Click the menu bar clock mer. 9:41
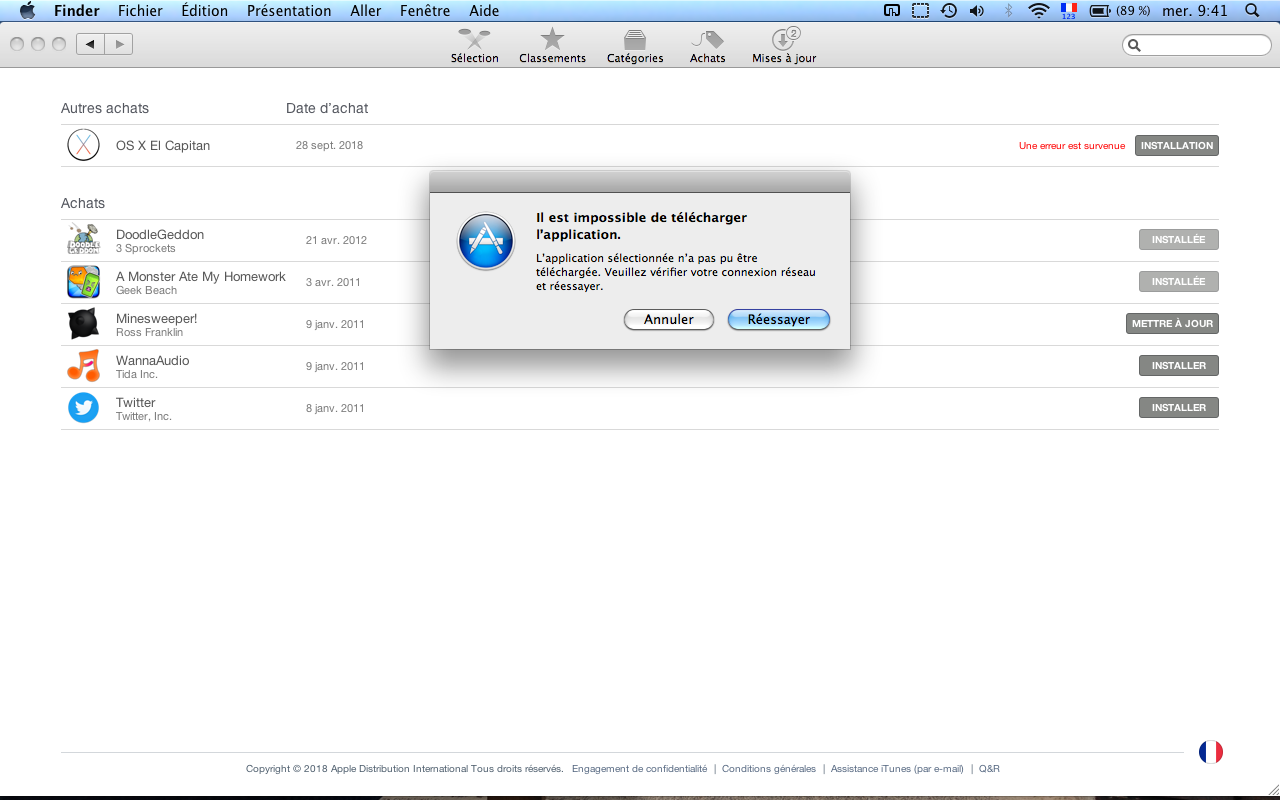 pyautogui.click(x=1195, y=11)
